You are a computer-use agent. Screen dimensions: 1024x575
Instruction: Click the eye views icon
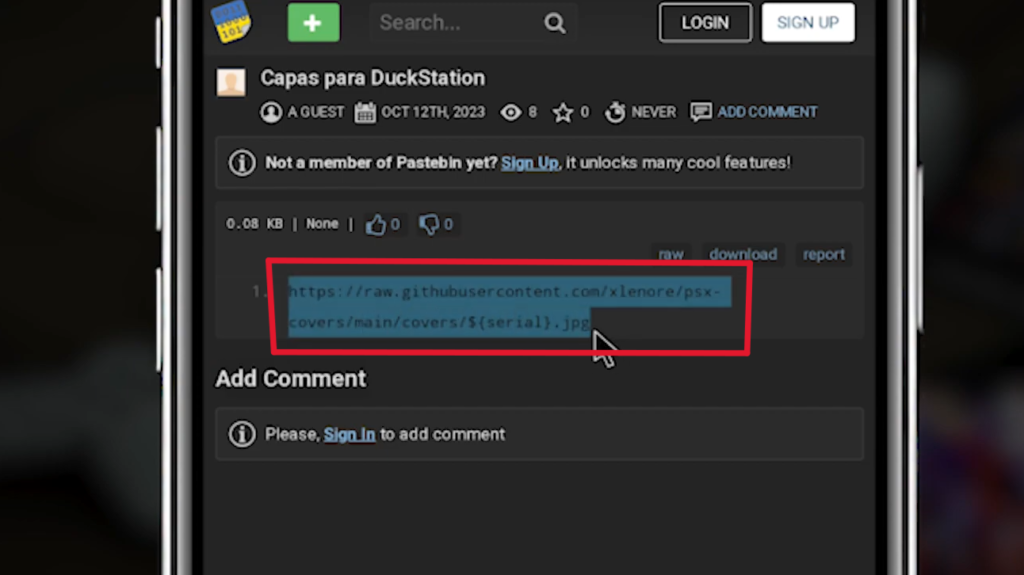click(x=511, y=112)
